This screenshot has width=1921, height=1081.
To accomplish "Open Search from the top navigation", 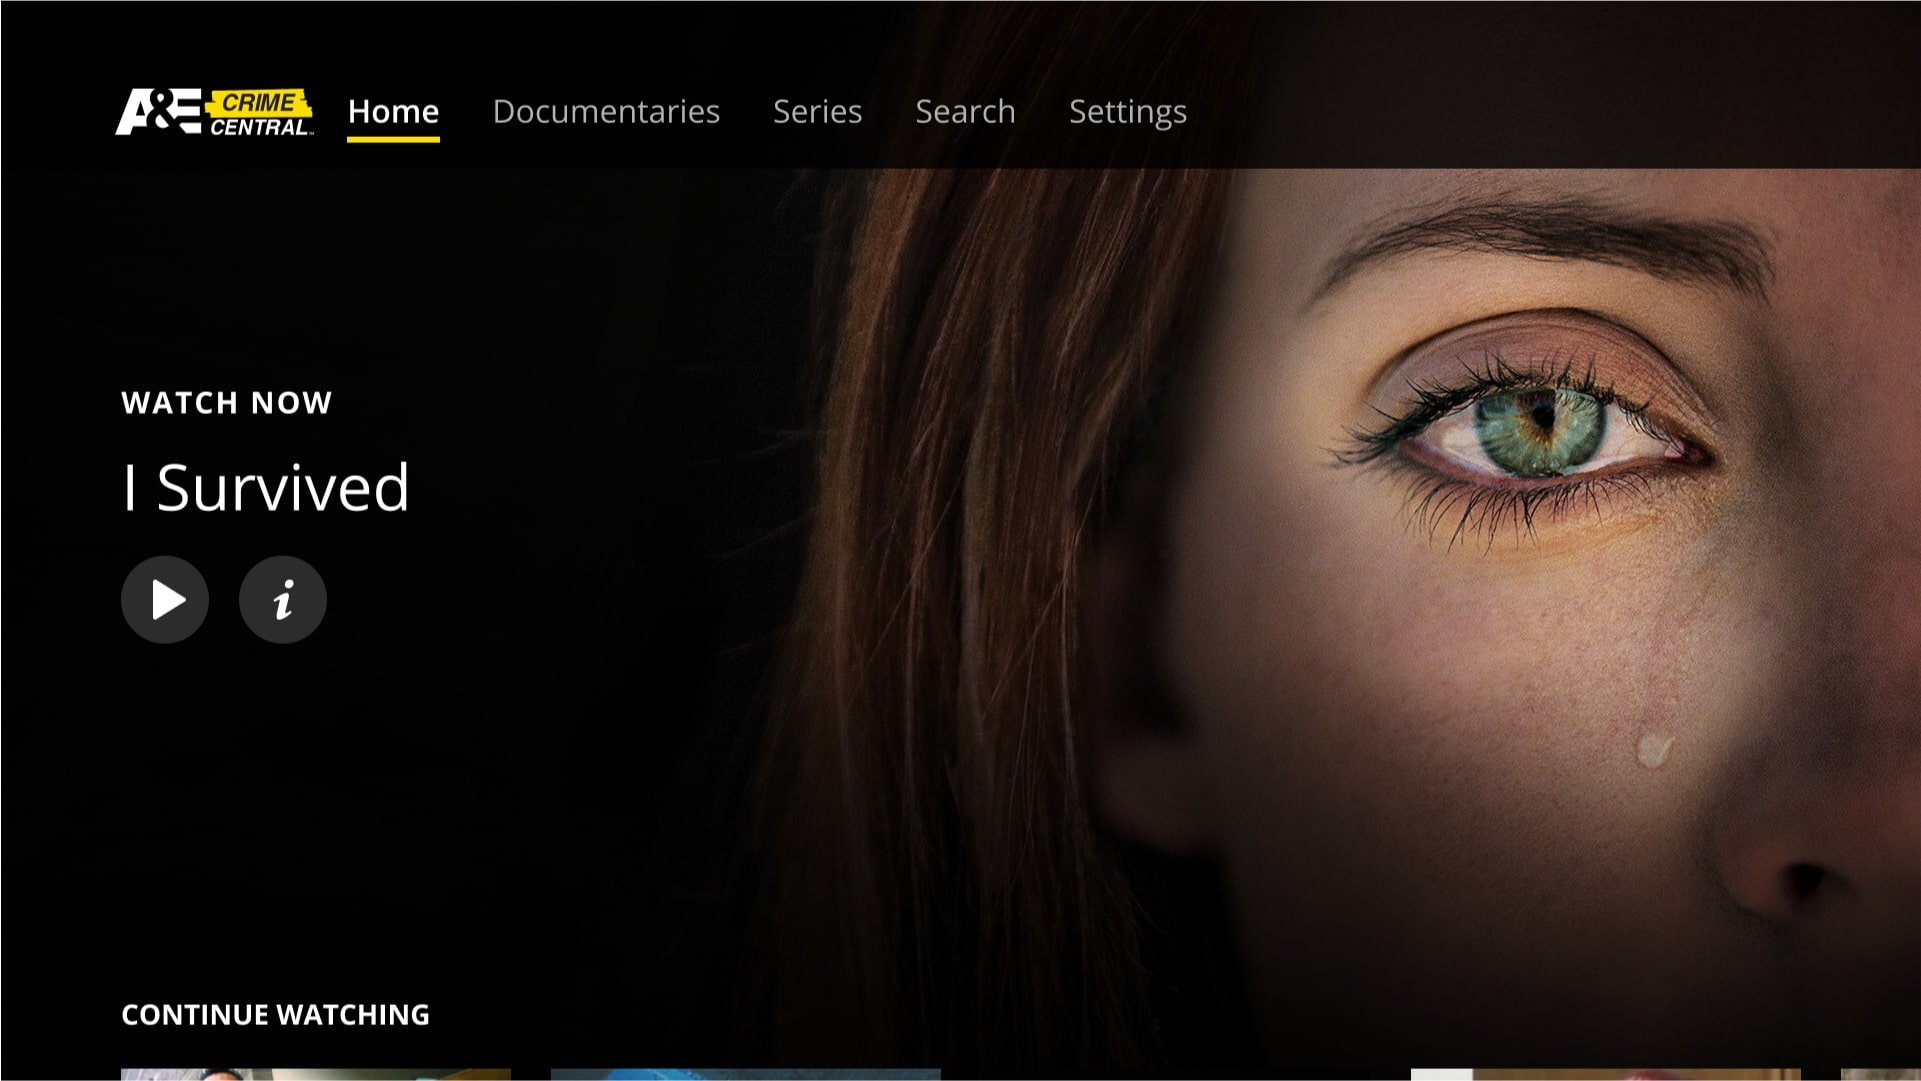I will point(965,111).
